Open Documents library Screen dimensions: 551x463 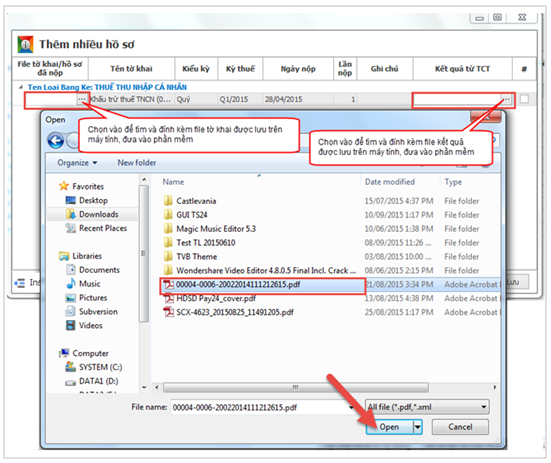(x=99, y=270)
